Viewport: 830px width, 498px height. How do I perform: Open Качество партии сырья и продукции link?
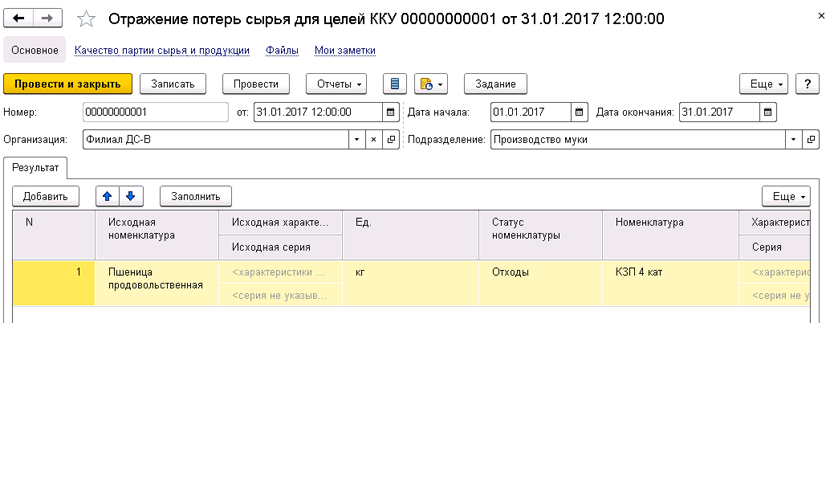(x=162, y=50)
